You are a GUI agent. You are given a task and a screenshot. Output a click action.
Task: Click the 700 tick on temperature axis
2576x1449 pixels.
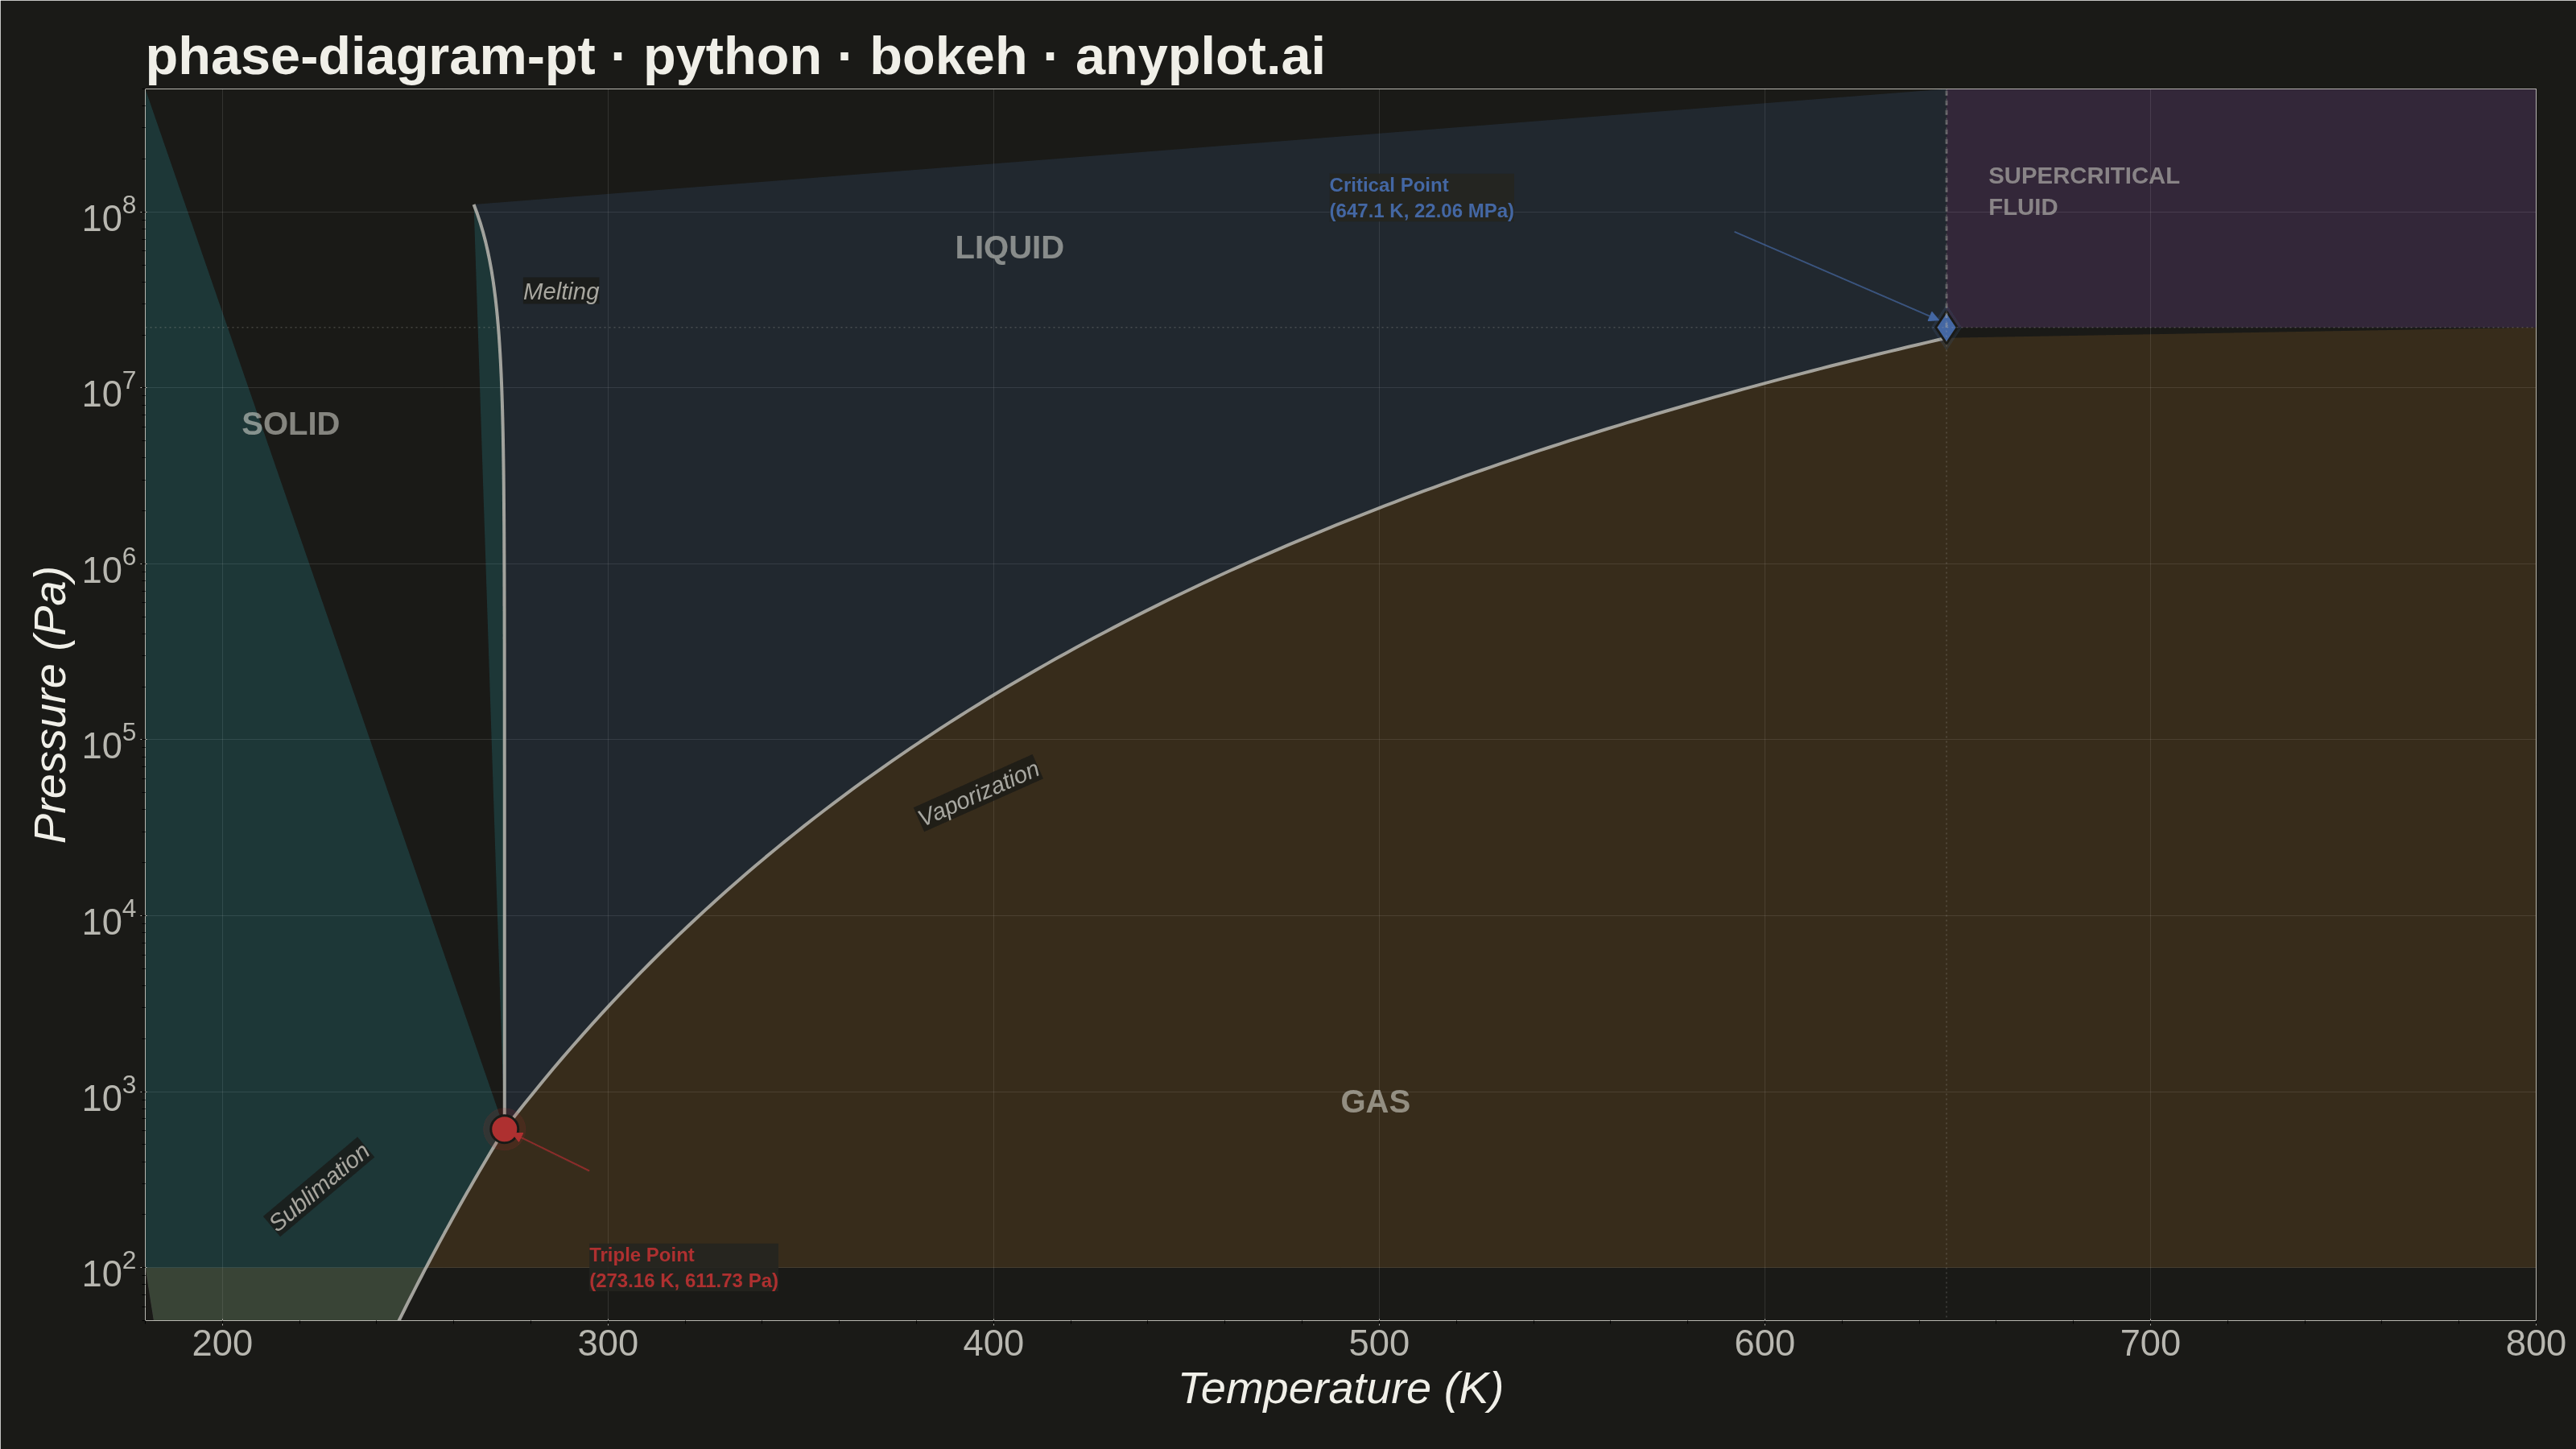coord(2150,1343)
